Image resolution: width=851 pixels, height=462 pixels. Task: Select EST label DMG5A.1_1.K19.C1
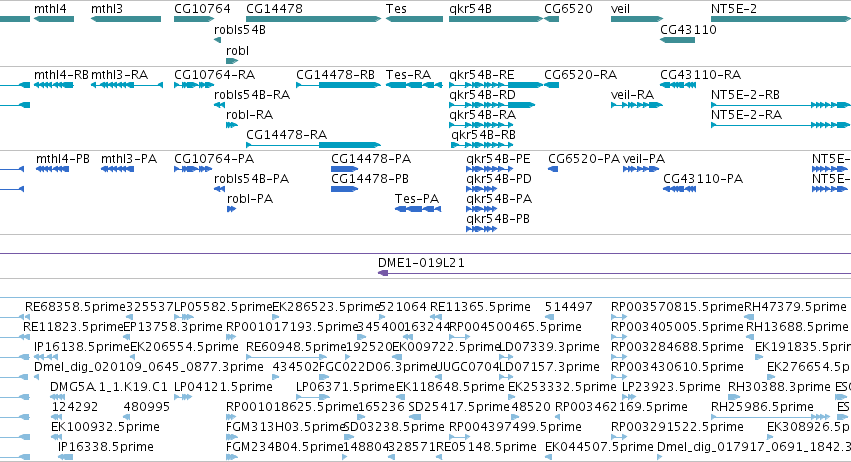[109, 387]
